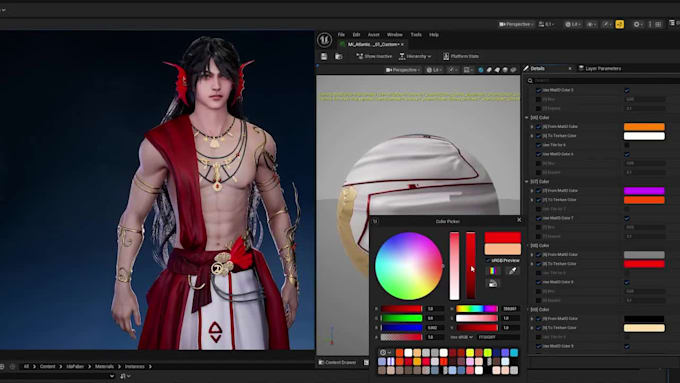Toggle checkbox beside white swatch row in [06]
This screenshot has height=383, width=680.
tap(538, 136)
